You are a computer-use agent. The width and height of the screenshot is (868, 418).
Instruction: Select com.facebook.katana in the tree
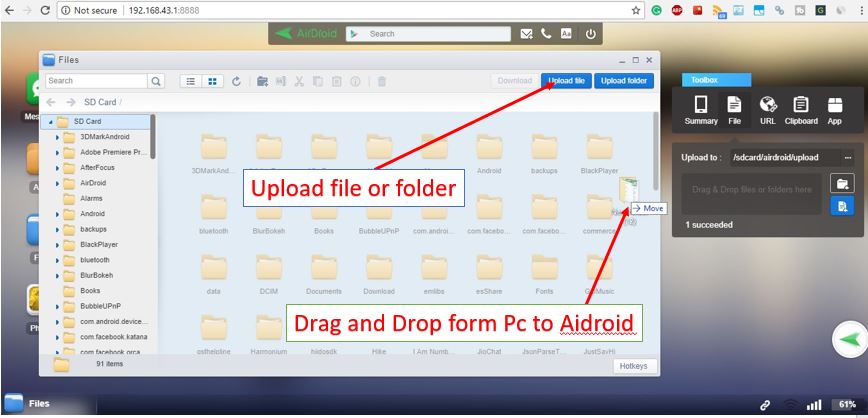click(x=113, y=337)
